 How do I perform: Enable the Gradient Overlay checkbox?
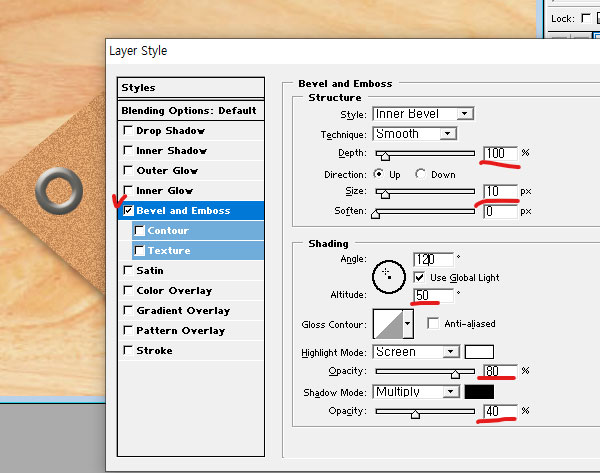(128, 310)
